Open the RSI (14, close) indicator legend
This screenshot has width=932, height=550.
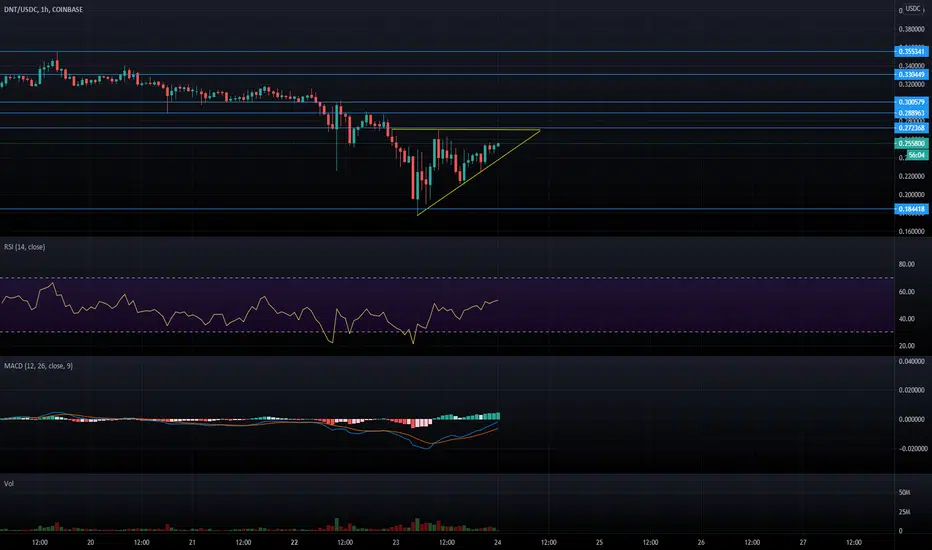tap(24, 247)
